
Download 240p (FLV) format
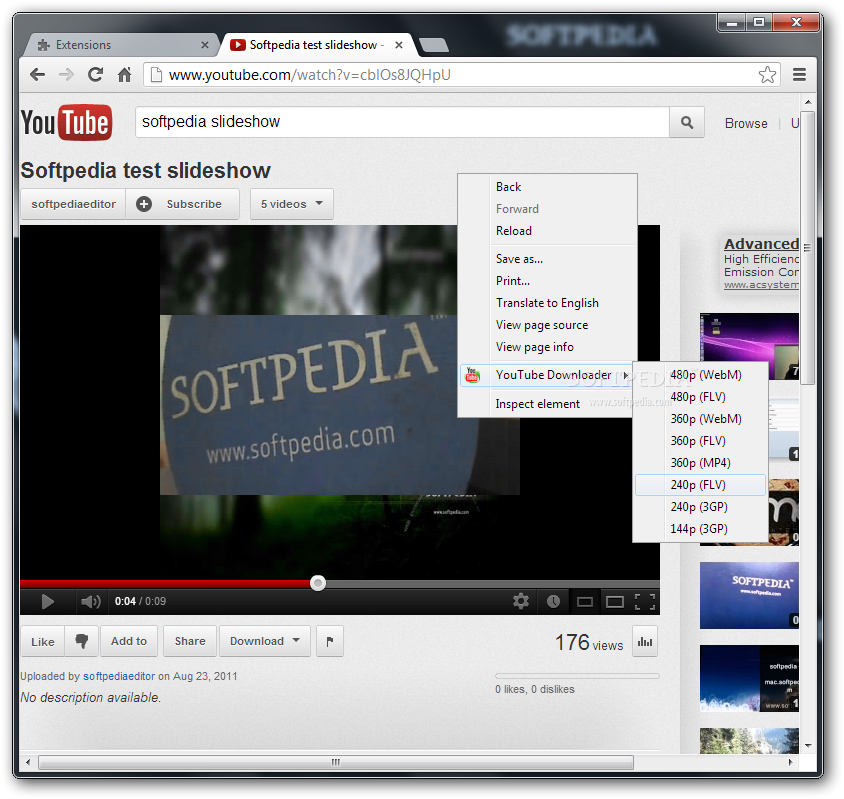point(700,485)
